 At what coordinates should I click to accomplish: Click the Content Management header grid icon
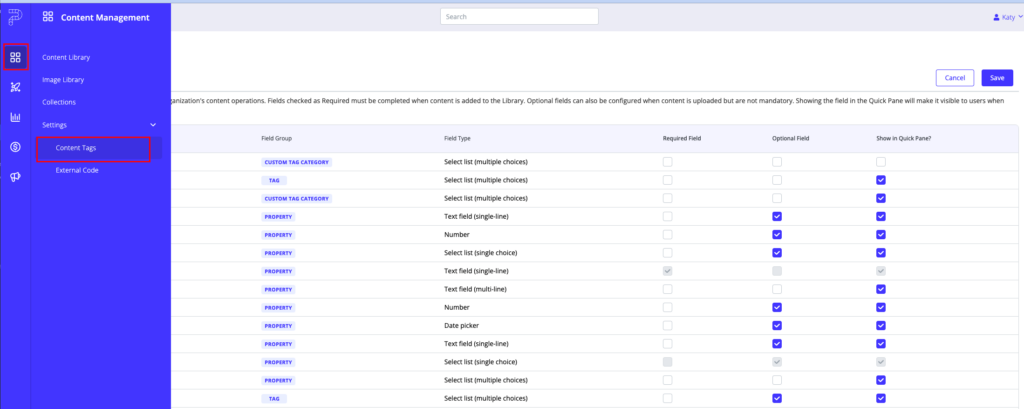(48, 18)
